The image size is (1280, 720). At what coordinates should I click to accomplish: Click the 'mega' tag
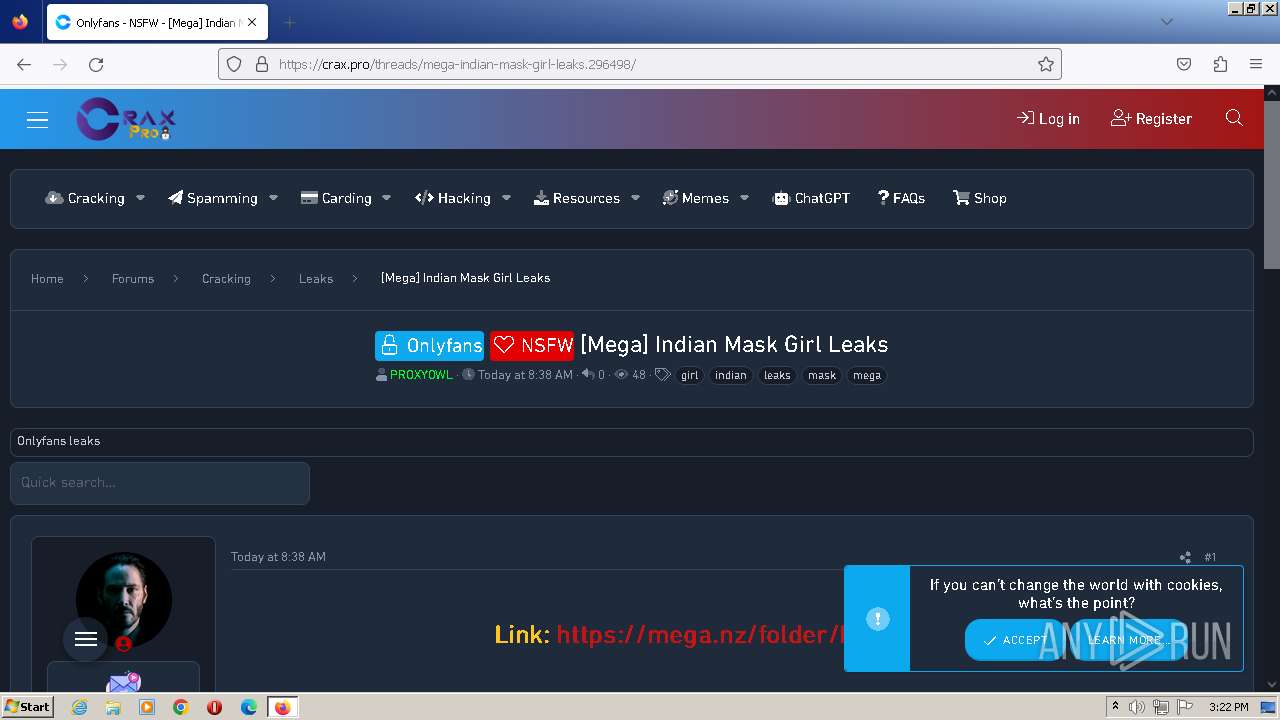click(867, 376)
